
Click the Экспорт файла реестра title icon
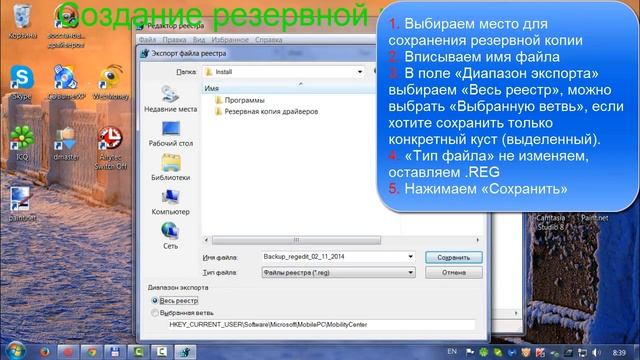coord(144,53)
